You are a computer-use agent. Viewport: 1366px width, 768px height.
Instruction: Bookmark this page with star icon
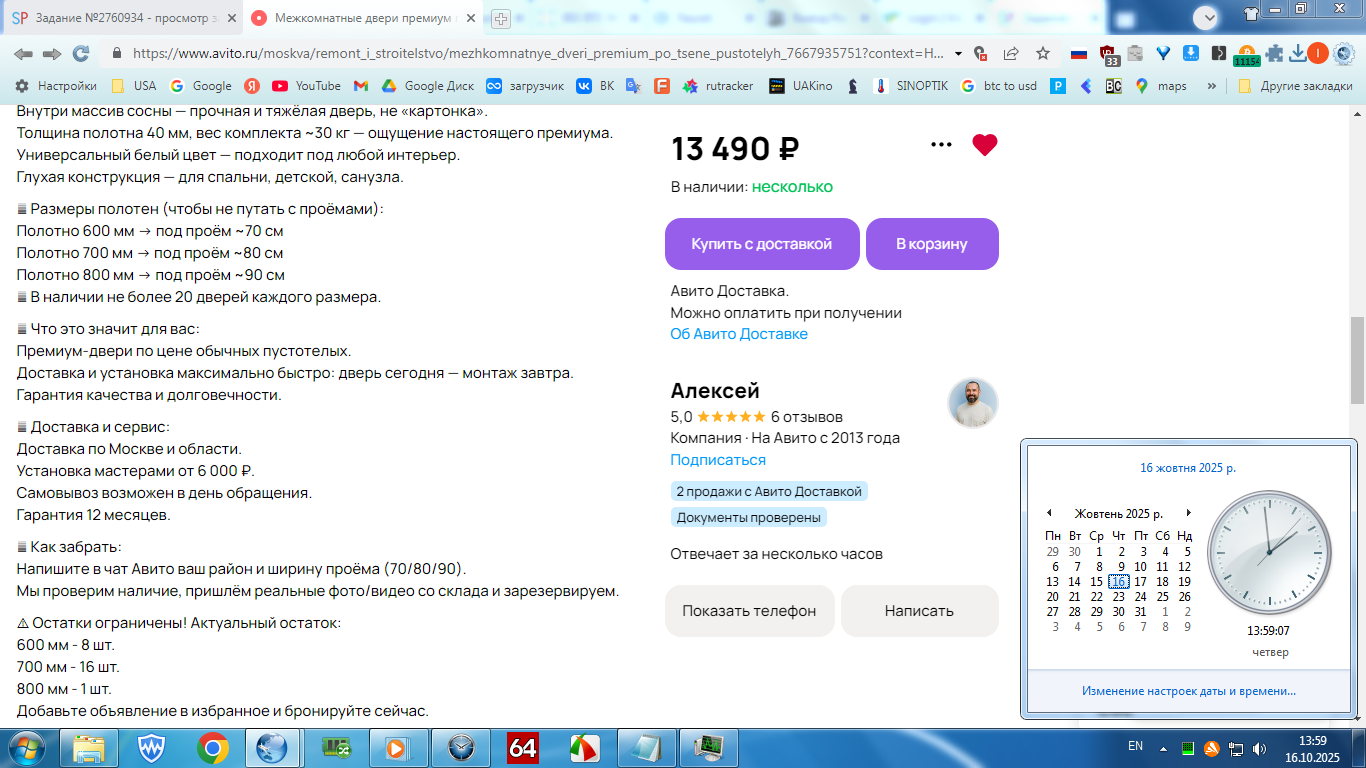(1043, 54)
